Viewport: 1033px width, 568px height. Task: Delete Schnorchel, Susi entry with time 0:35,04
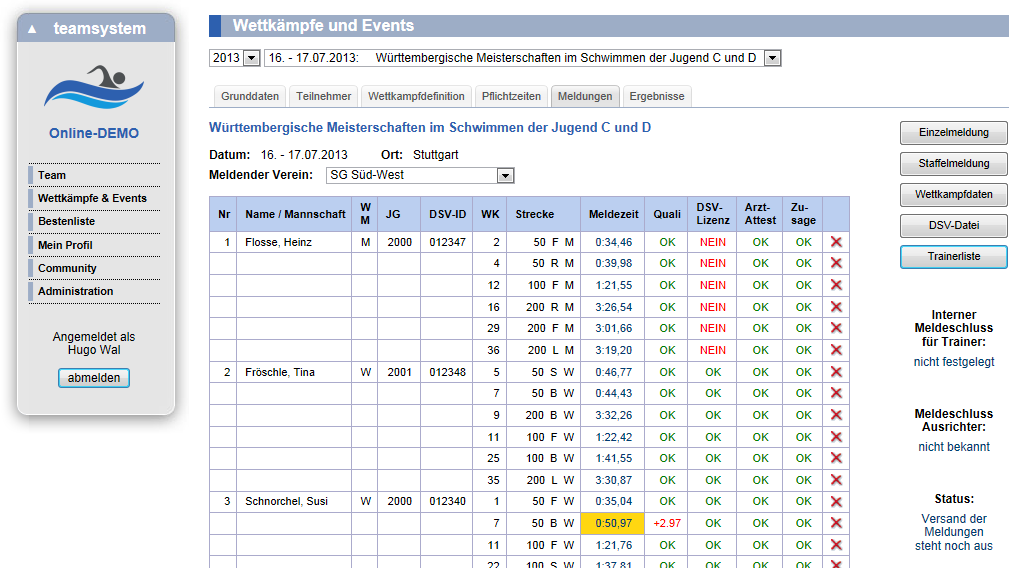pyautogui.click(x=836, y=501)
